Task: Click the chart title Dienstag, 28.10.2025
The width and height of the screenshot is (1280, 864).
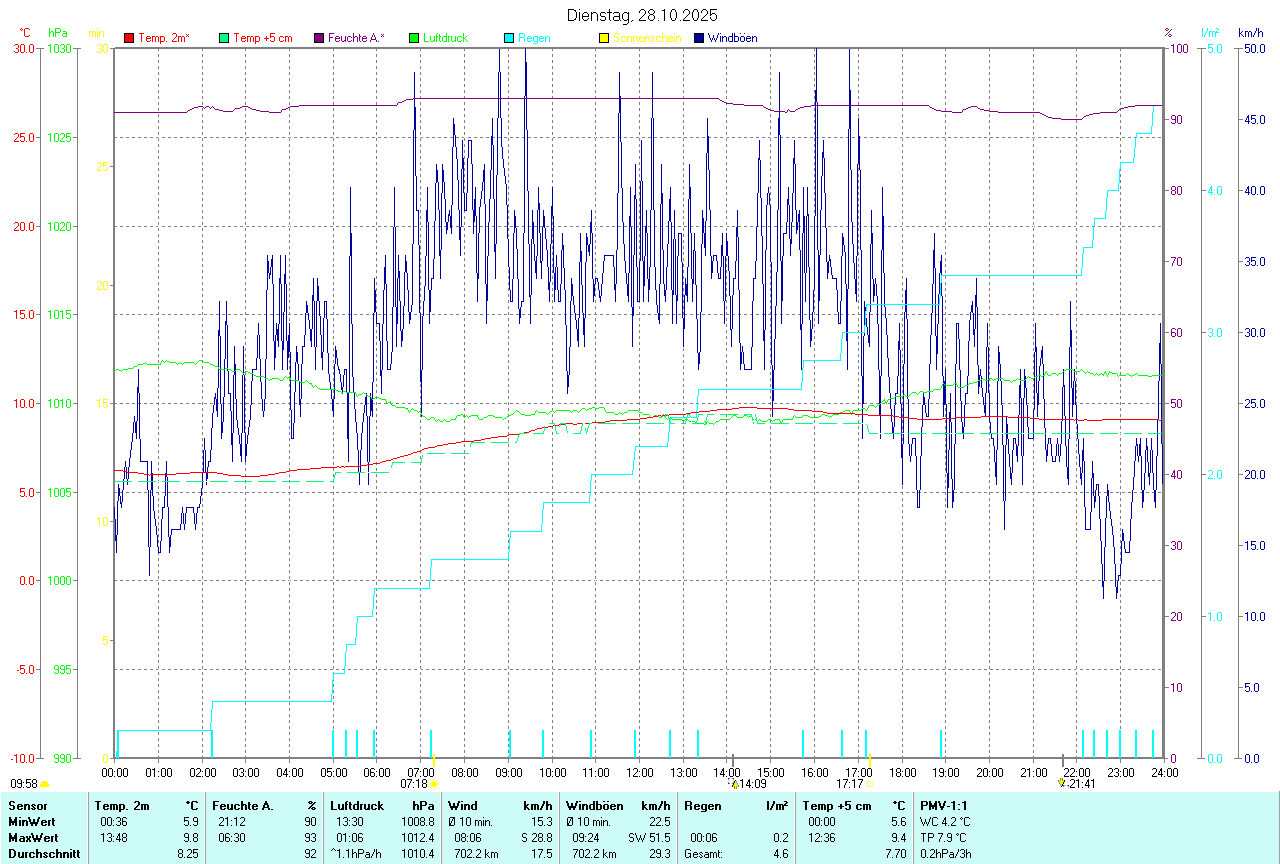Action: click(641, 15)
